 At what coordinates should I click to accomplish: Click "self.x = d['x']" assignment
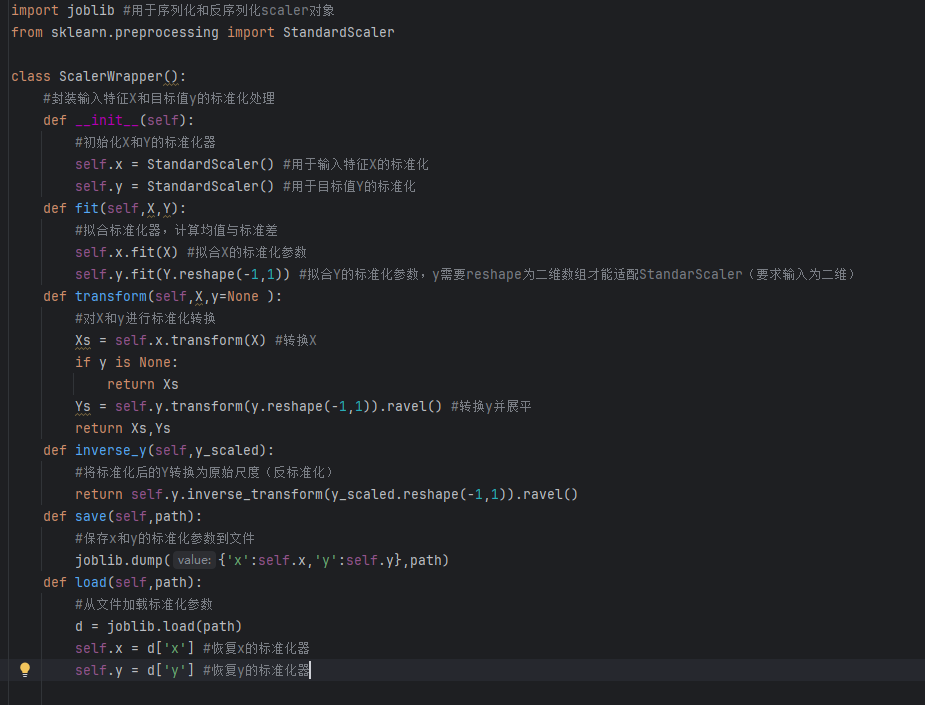[x=135, y=648]
